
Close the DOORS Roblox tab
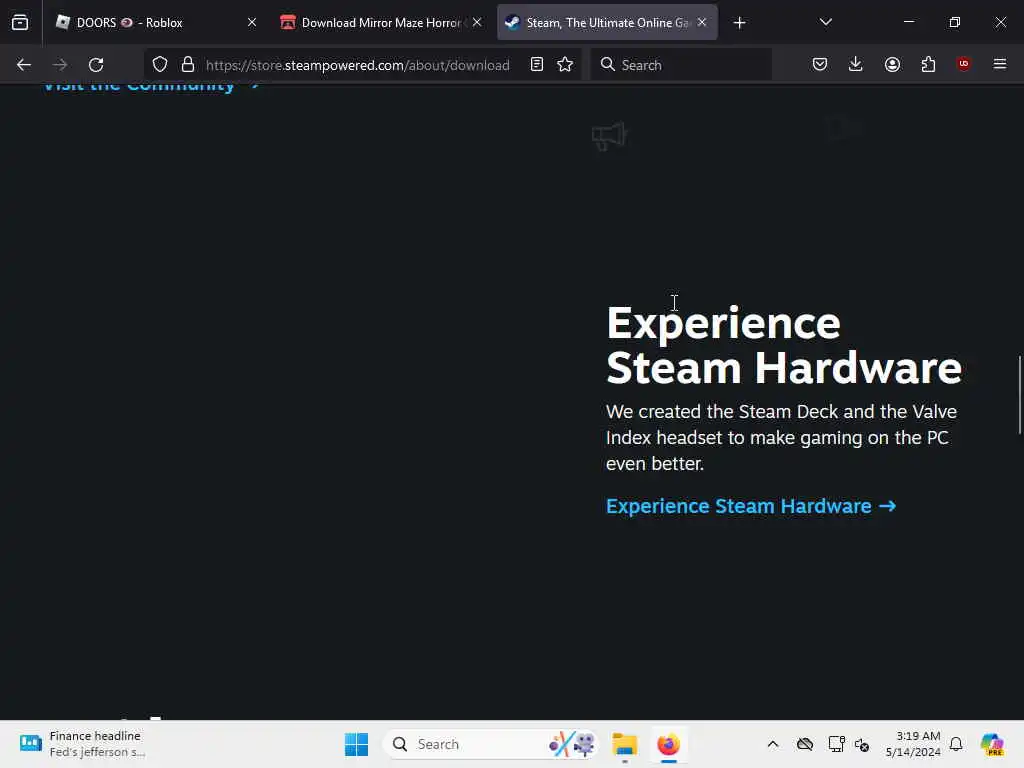tap(251, 23)
